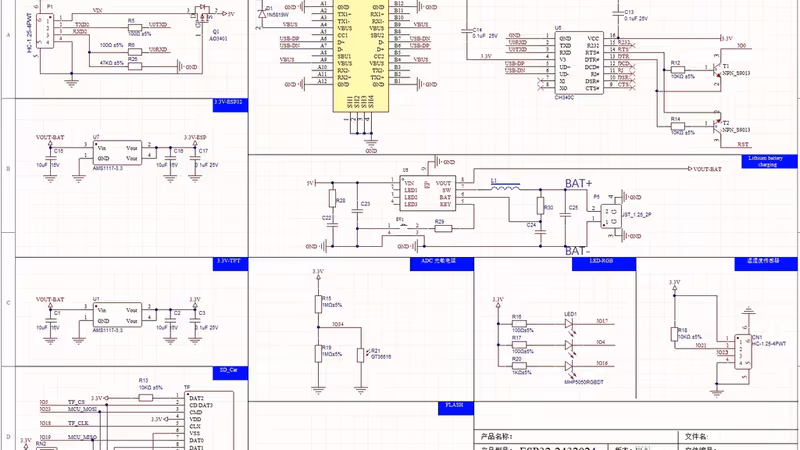Select the 47KΩ resistor R25 symbol
Viewport: 800px width, 450px height.
pyautogui.click(x=135, y=66)
